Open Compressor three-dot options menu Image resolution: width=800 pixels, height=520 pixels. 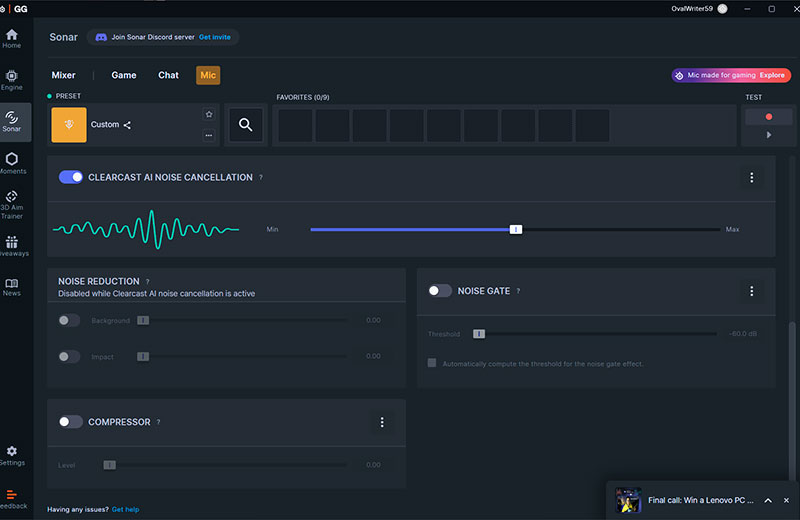382,422
